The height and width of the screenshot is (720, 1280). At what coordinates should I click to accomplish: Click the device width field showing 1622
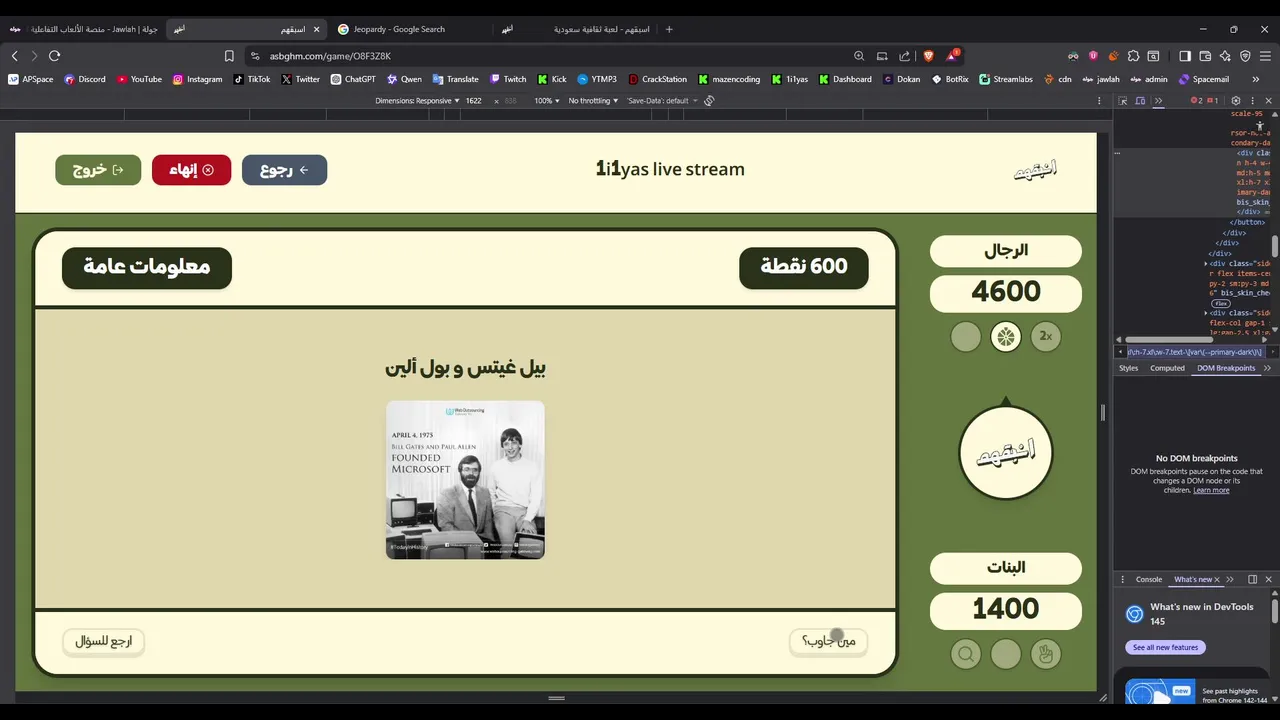point(474,101)
